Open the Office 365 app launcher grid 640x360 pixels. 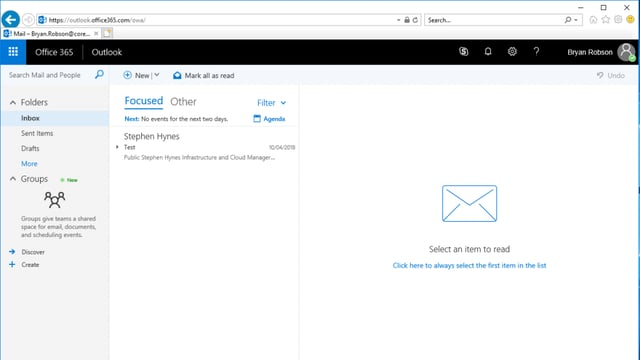[13, 52]
